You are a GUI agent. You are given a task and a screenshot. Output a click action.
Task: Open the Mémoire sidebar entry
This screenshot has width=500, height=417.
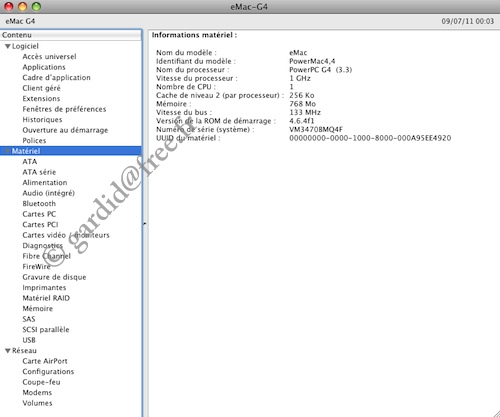click(x=38, y=309)
